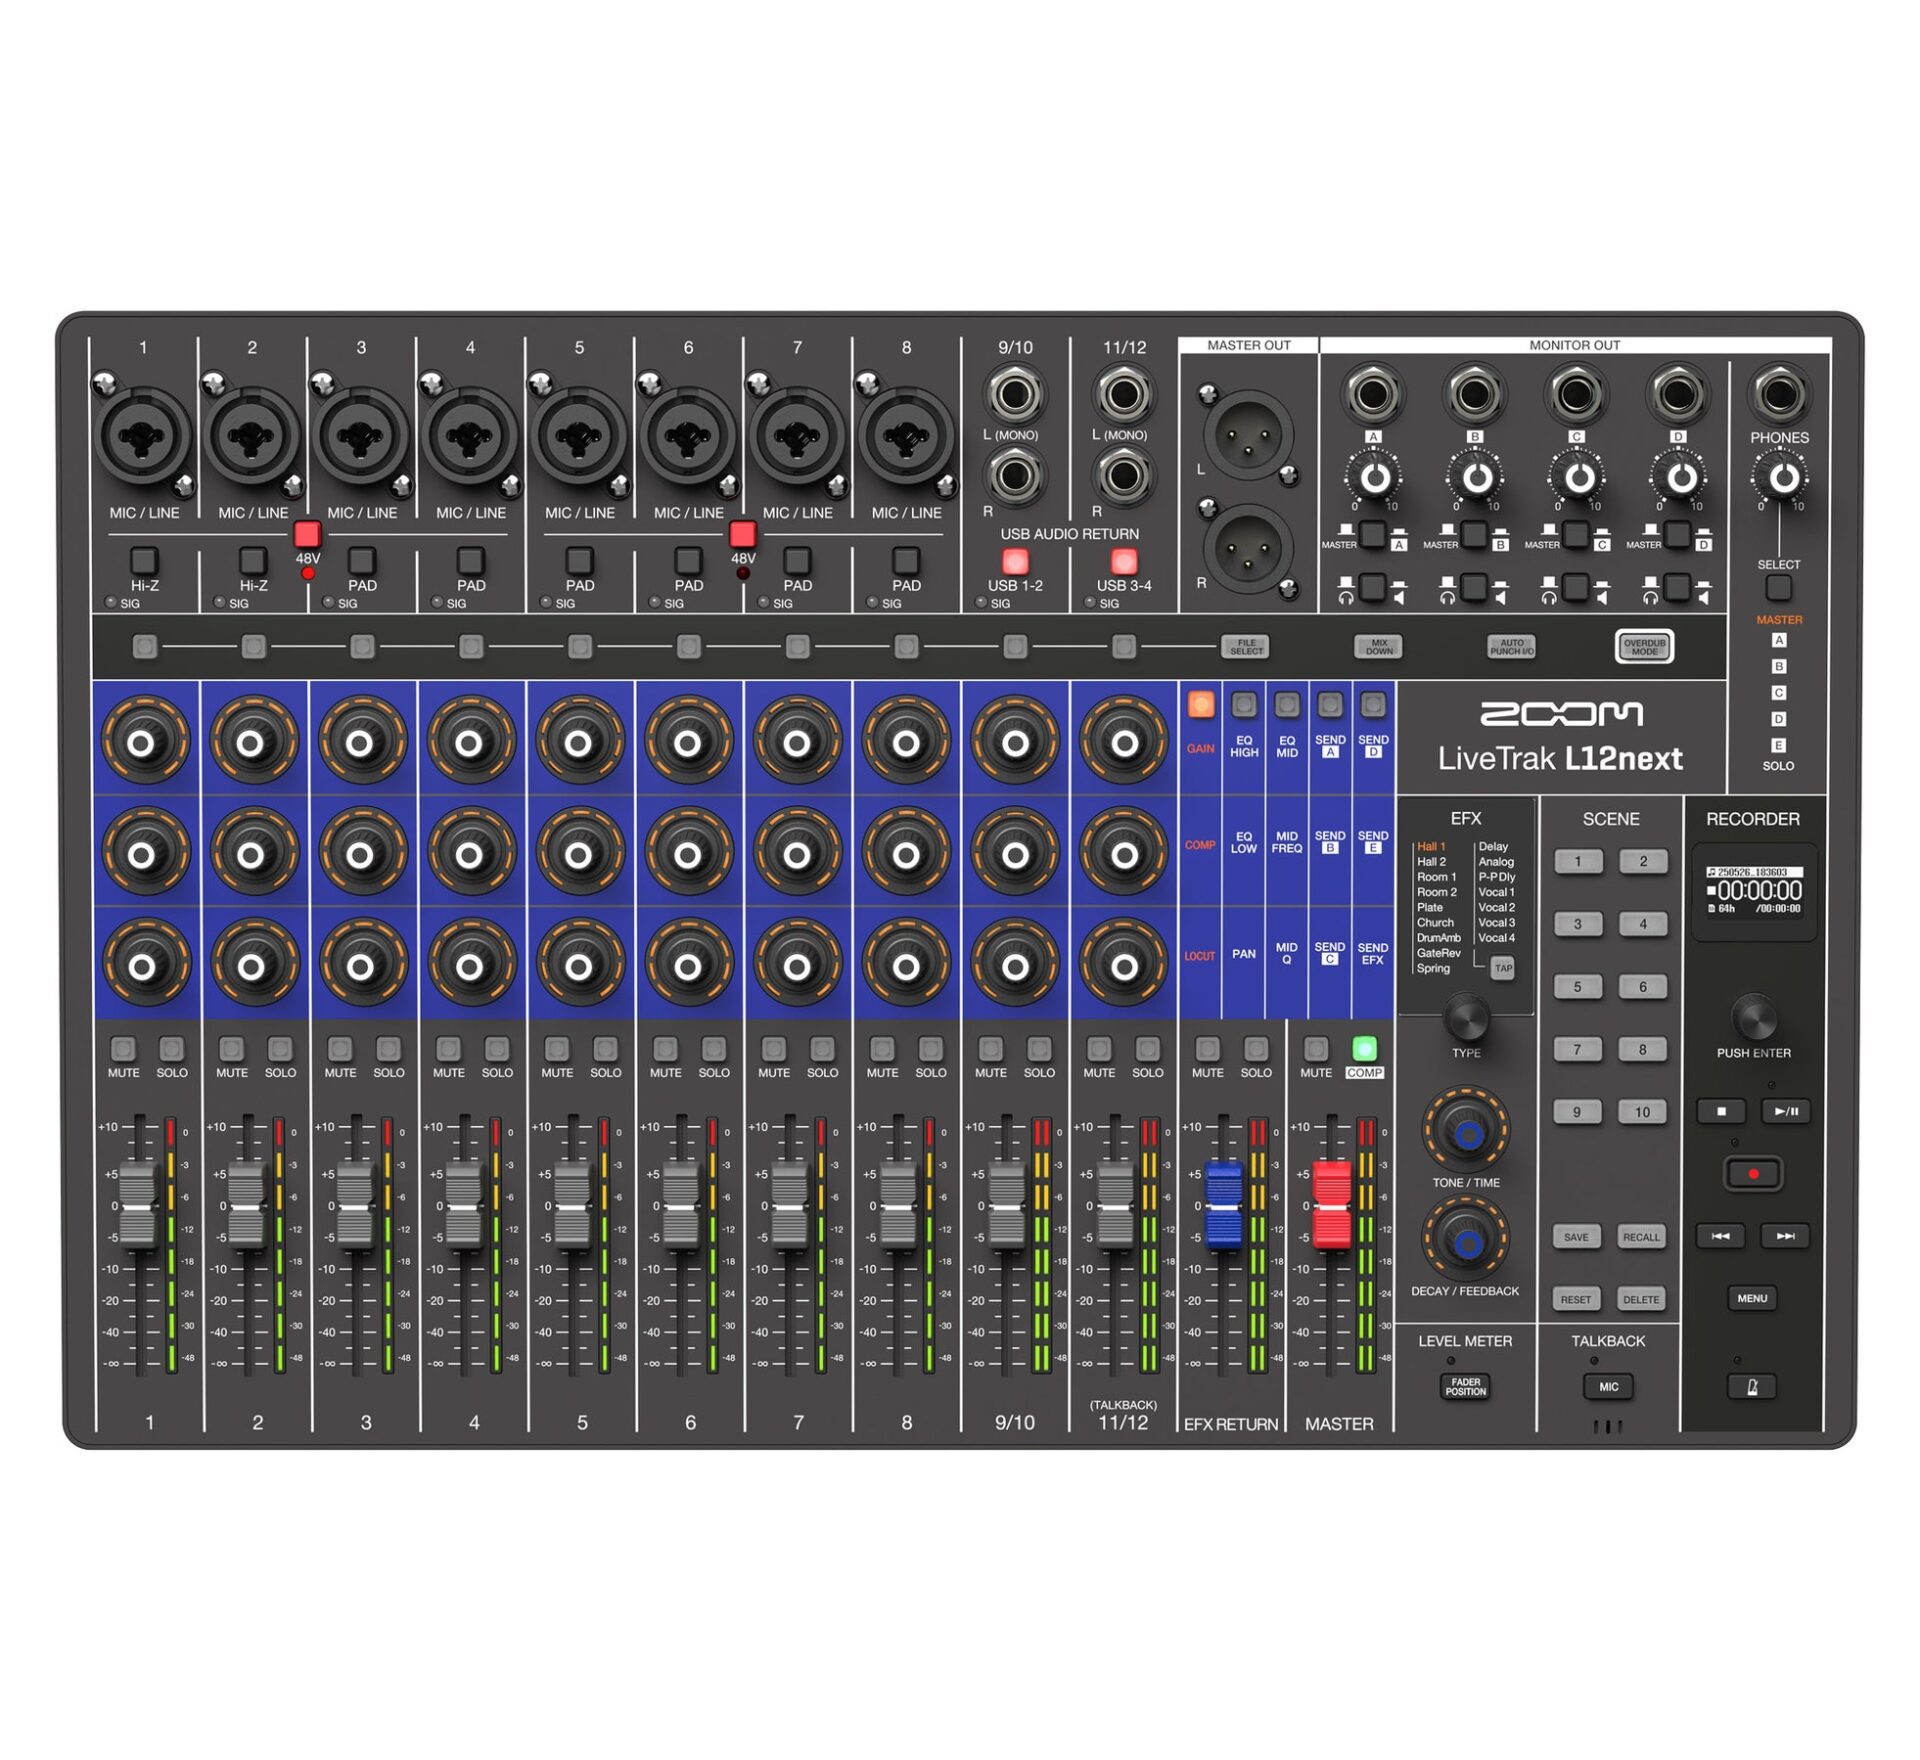Enable 48V phantom power for channels 1-4
1920x1760 pixels.
[305, 536]
